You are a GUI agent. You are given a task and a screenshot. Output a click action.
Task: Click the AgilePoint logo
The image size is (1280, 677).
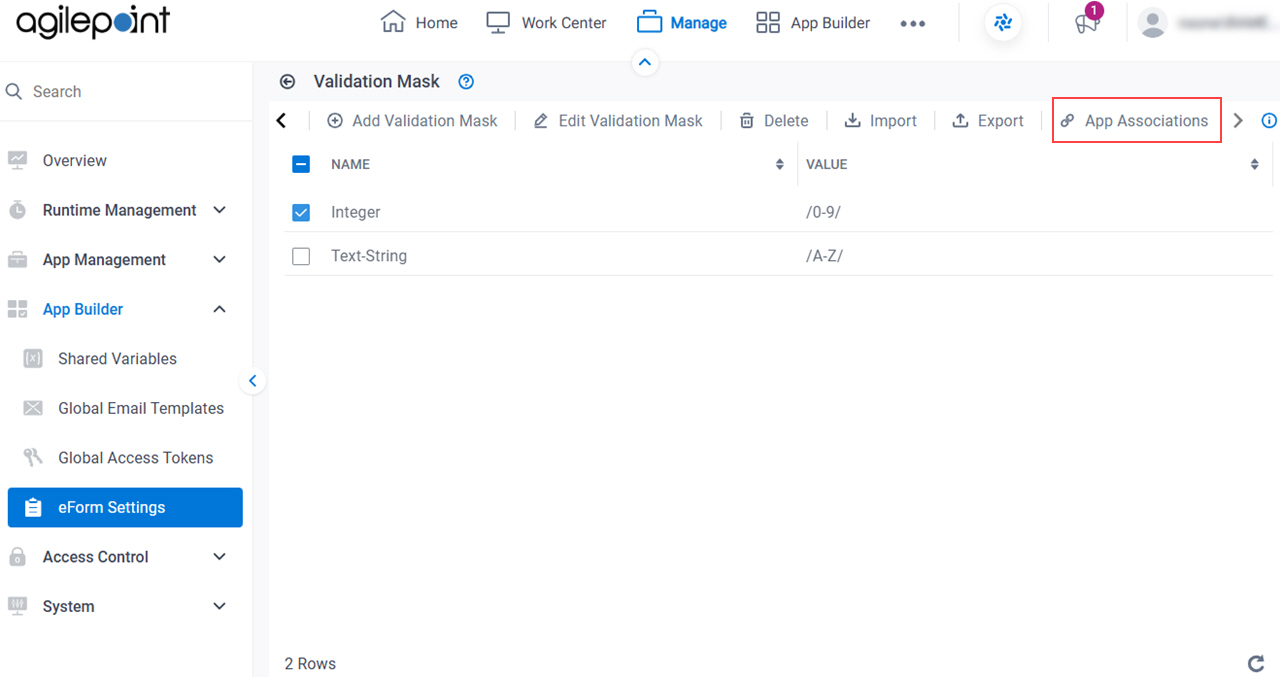click(93, 23)
